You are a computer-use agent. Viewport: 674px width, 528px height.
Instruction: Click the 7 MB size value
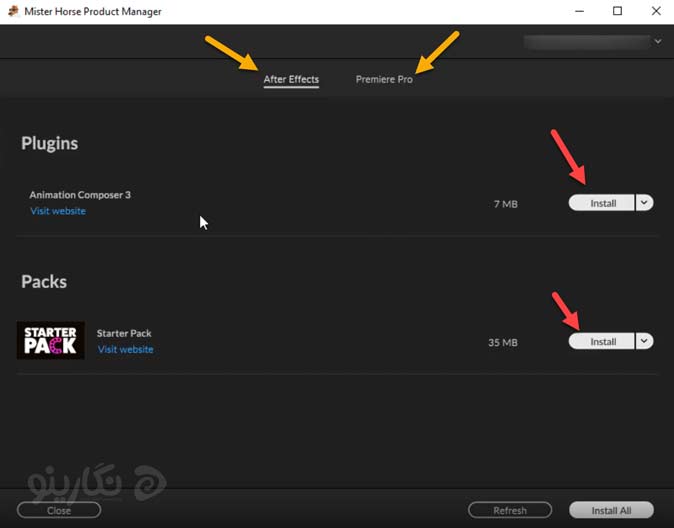tap(506, 204)
